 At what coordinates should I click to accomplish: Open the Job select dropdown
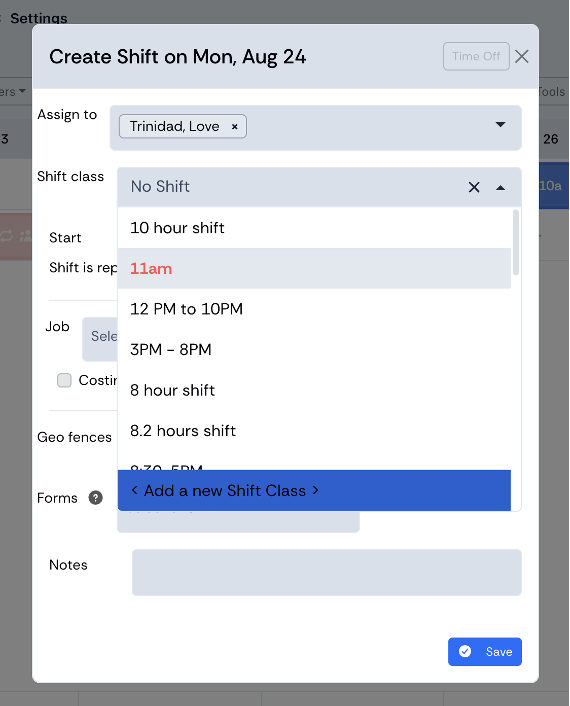[100, 339]
